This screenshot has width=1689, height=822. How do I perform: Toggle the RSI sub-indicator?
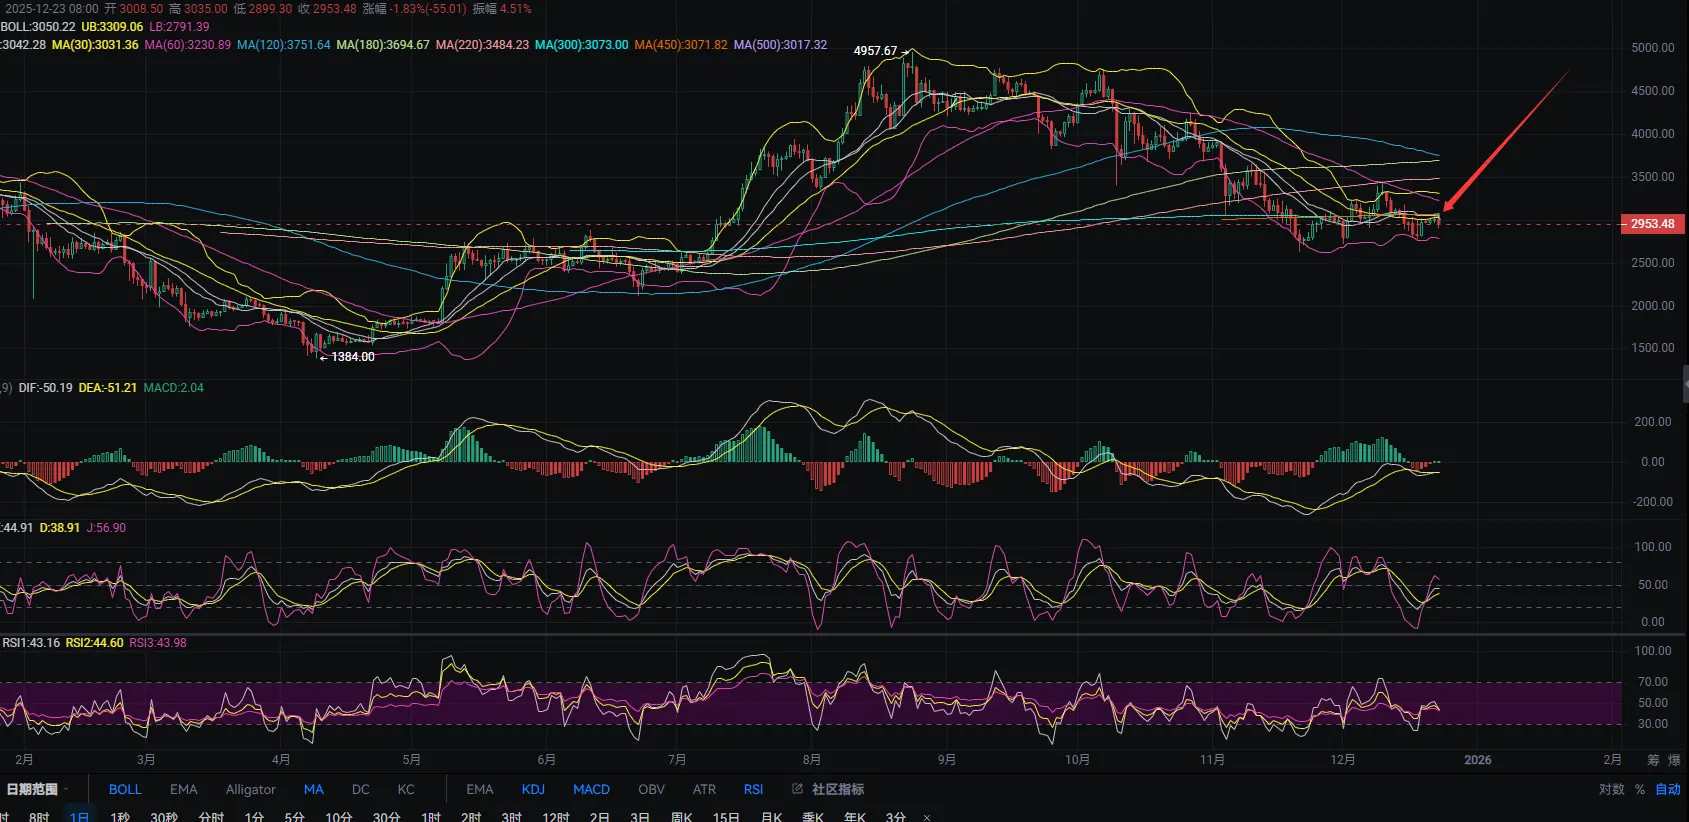(x=753, y=789)
